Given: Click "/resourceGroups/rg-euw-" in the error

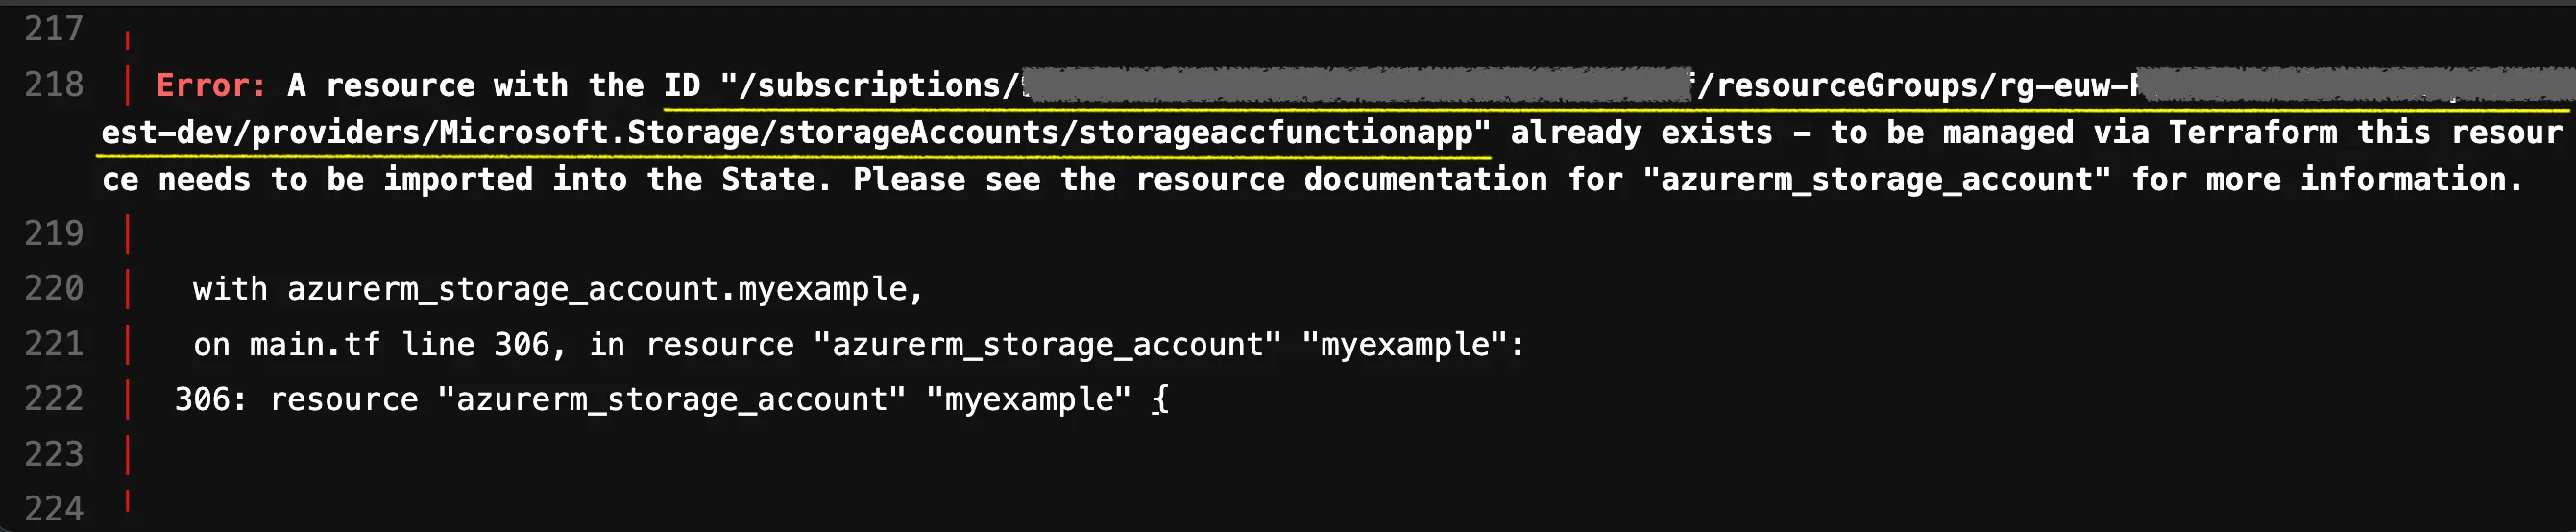Looking at the screenshot, I should [1914, 86].
